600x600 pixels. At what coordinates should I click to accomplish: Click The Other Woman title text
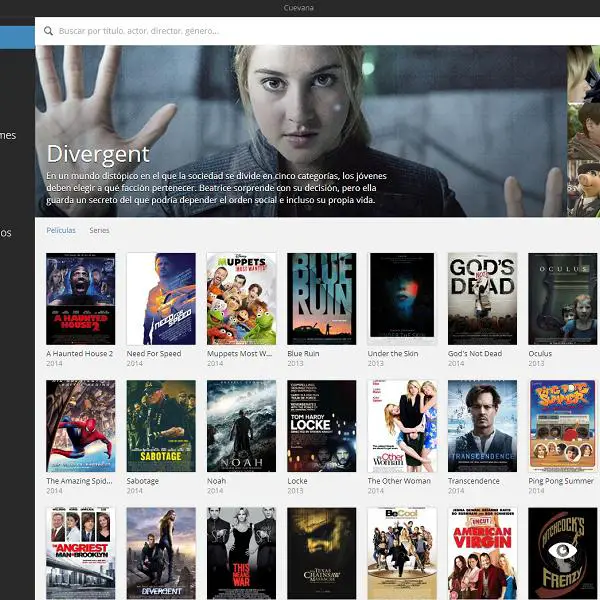click(399, 481)
